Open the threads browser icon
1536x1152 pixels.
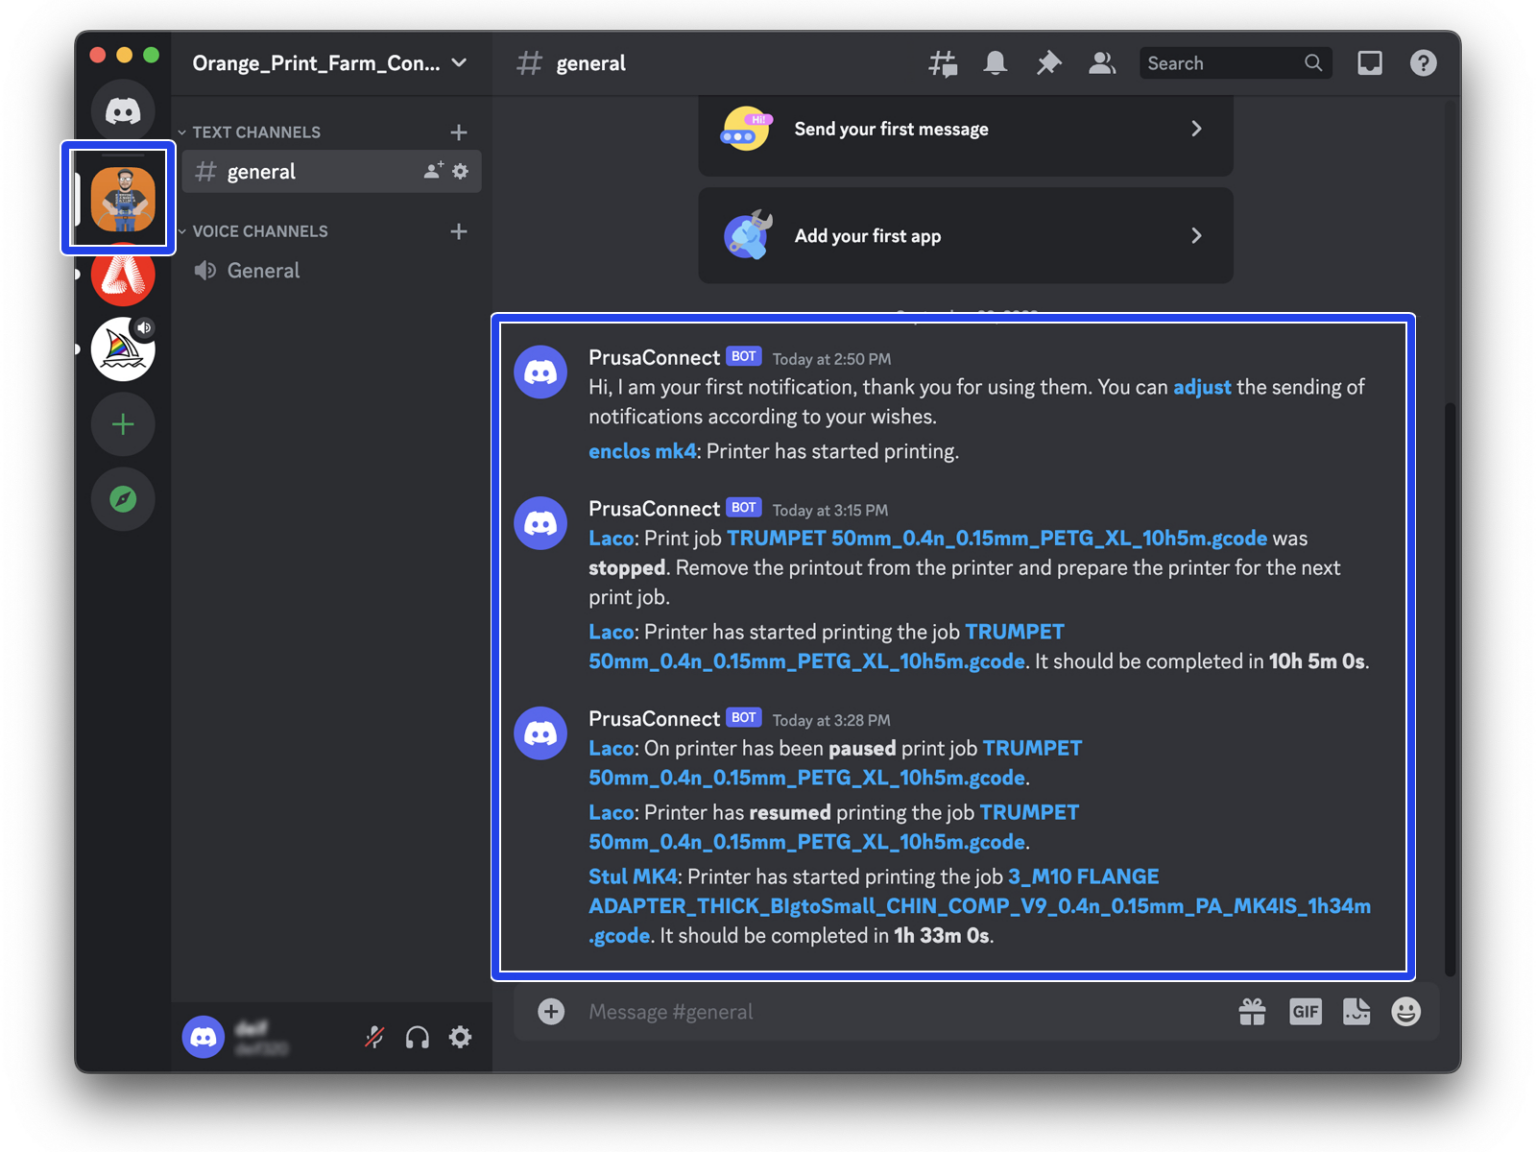click(x=941, y=62)
